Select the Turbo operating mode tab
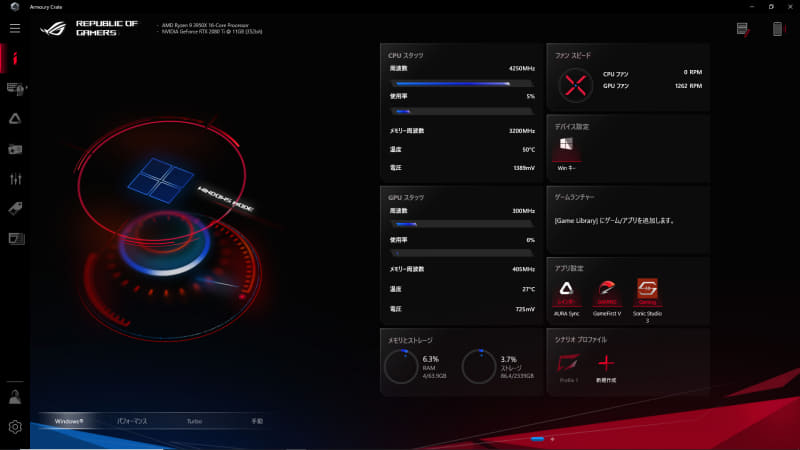 click(x=194, y=421)
